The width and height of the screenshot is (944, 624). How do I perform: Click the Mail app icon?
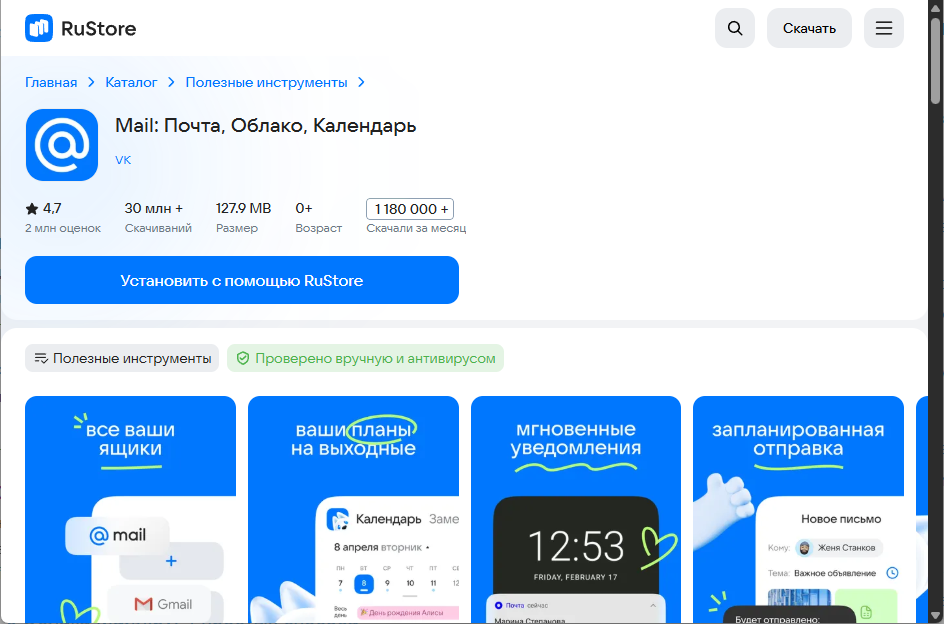(x=61, y=145)
